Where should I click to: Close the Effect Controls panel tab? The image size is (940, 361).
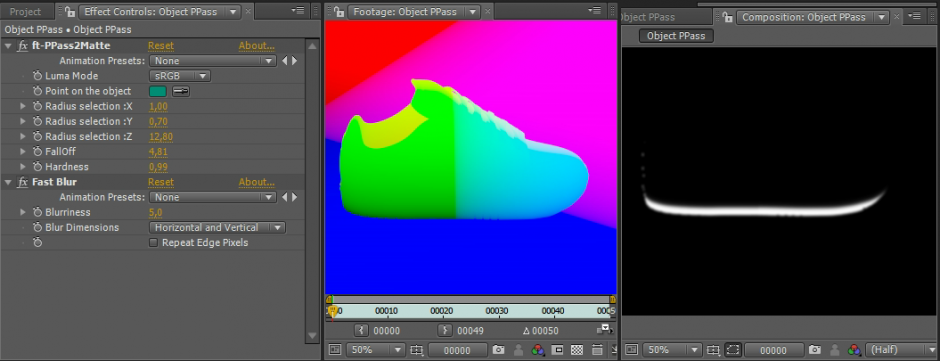point(249,11)
